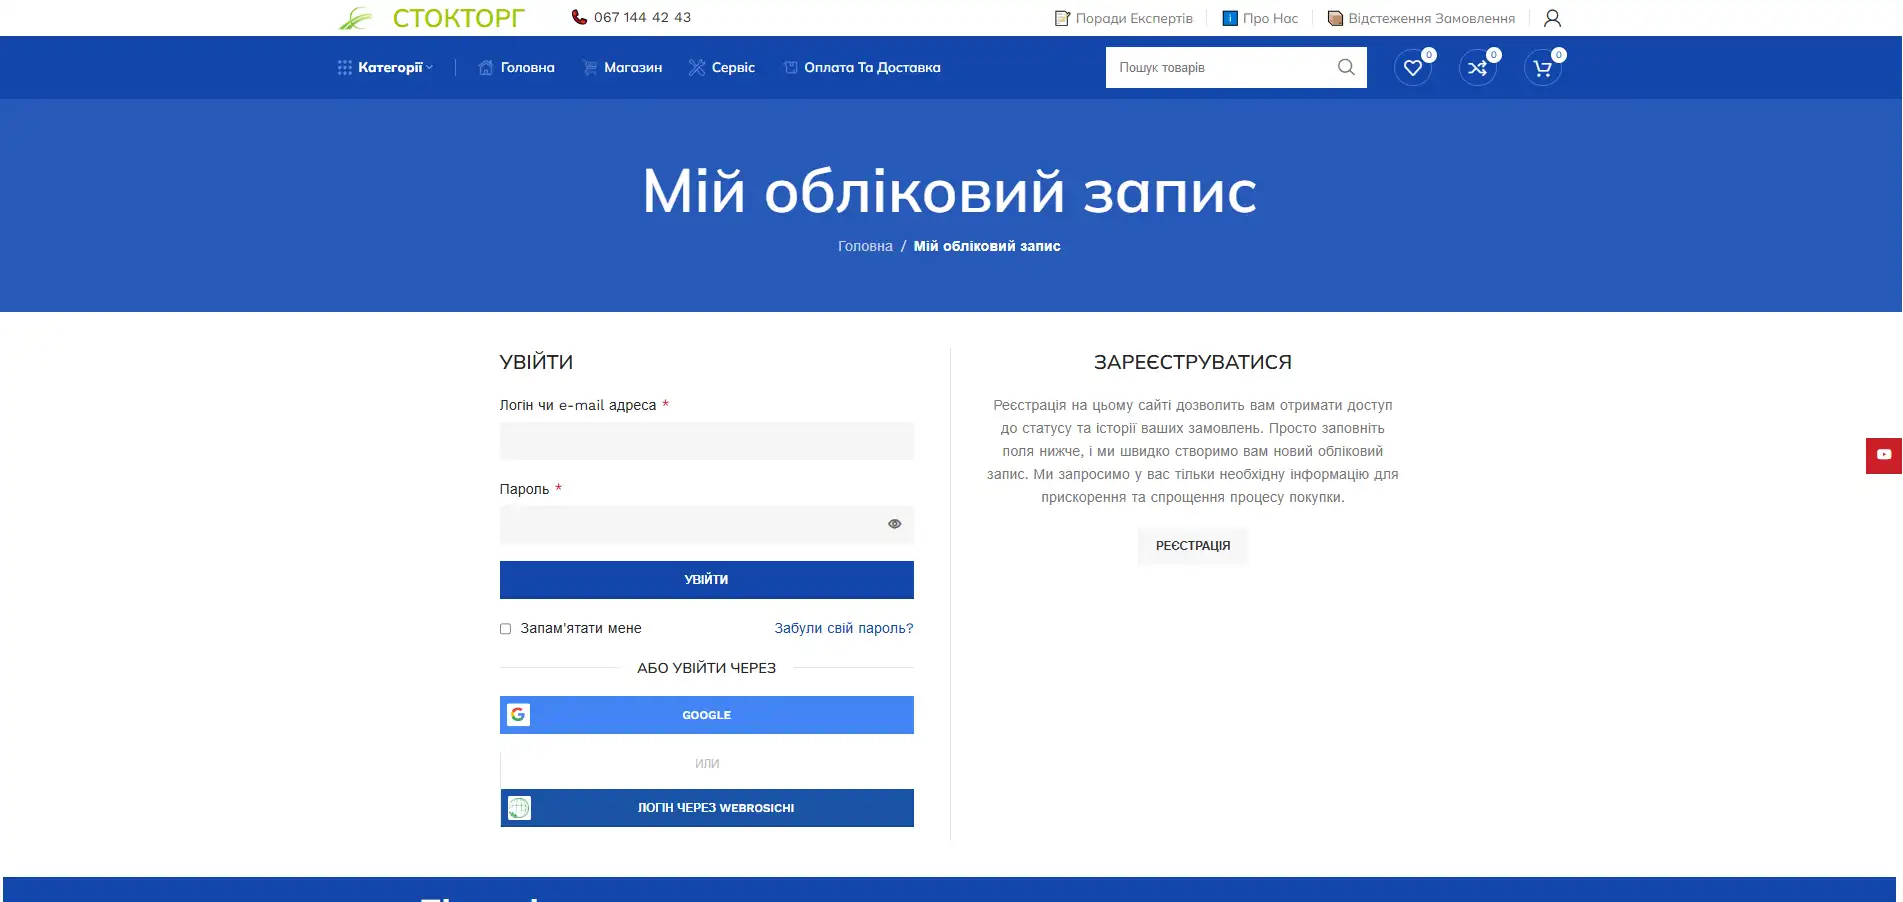The image size is (1903, 902).
Task: Click the РЕЄСТРАЦІЯ button
Action: pyautogui.click(x=1193, y=546)
